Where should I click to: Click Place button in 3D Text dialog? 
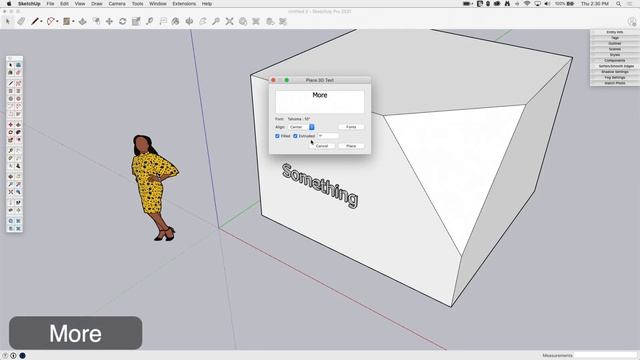point(351,146)
